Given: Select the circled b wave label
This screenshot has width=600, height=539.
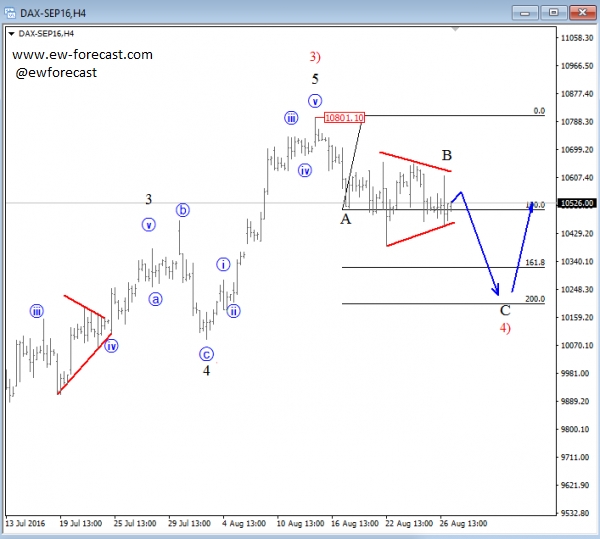Looking at the screenshot, I should (x=183, y=210).
